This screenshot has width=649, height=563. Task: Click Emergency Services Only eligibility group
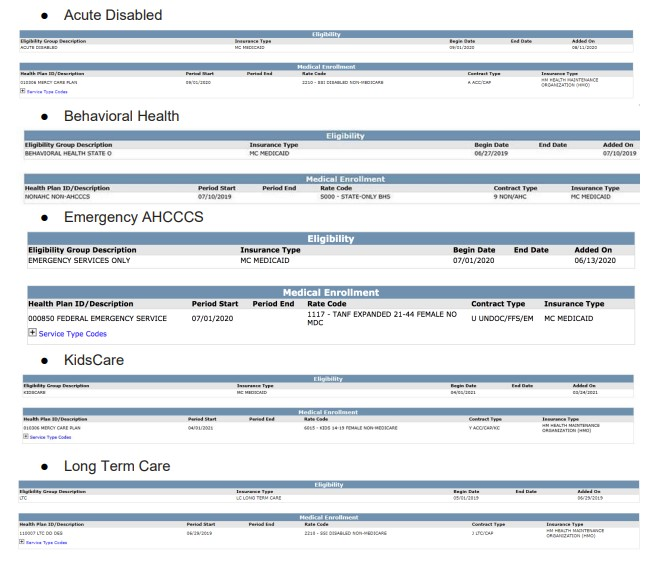80,259
